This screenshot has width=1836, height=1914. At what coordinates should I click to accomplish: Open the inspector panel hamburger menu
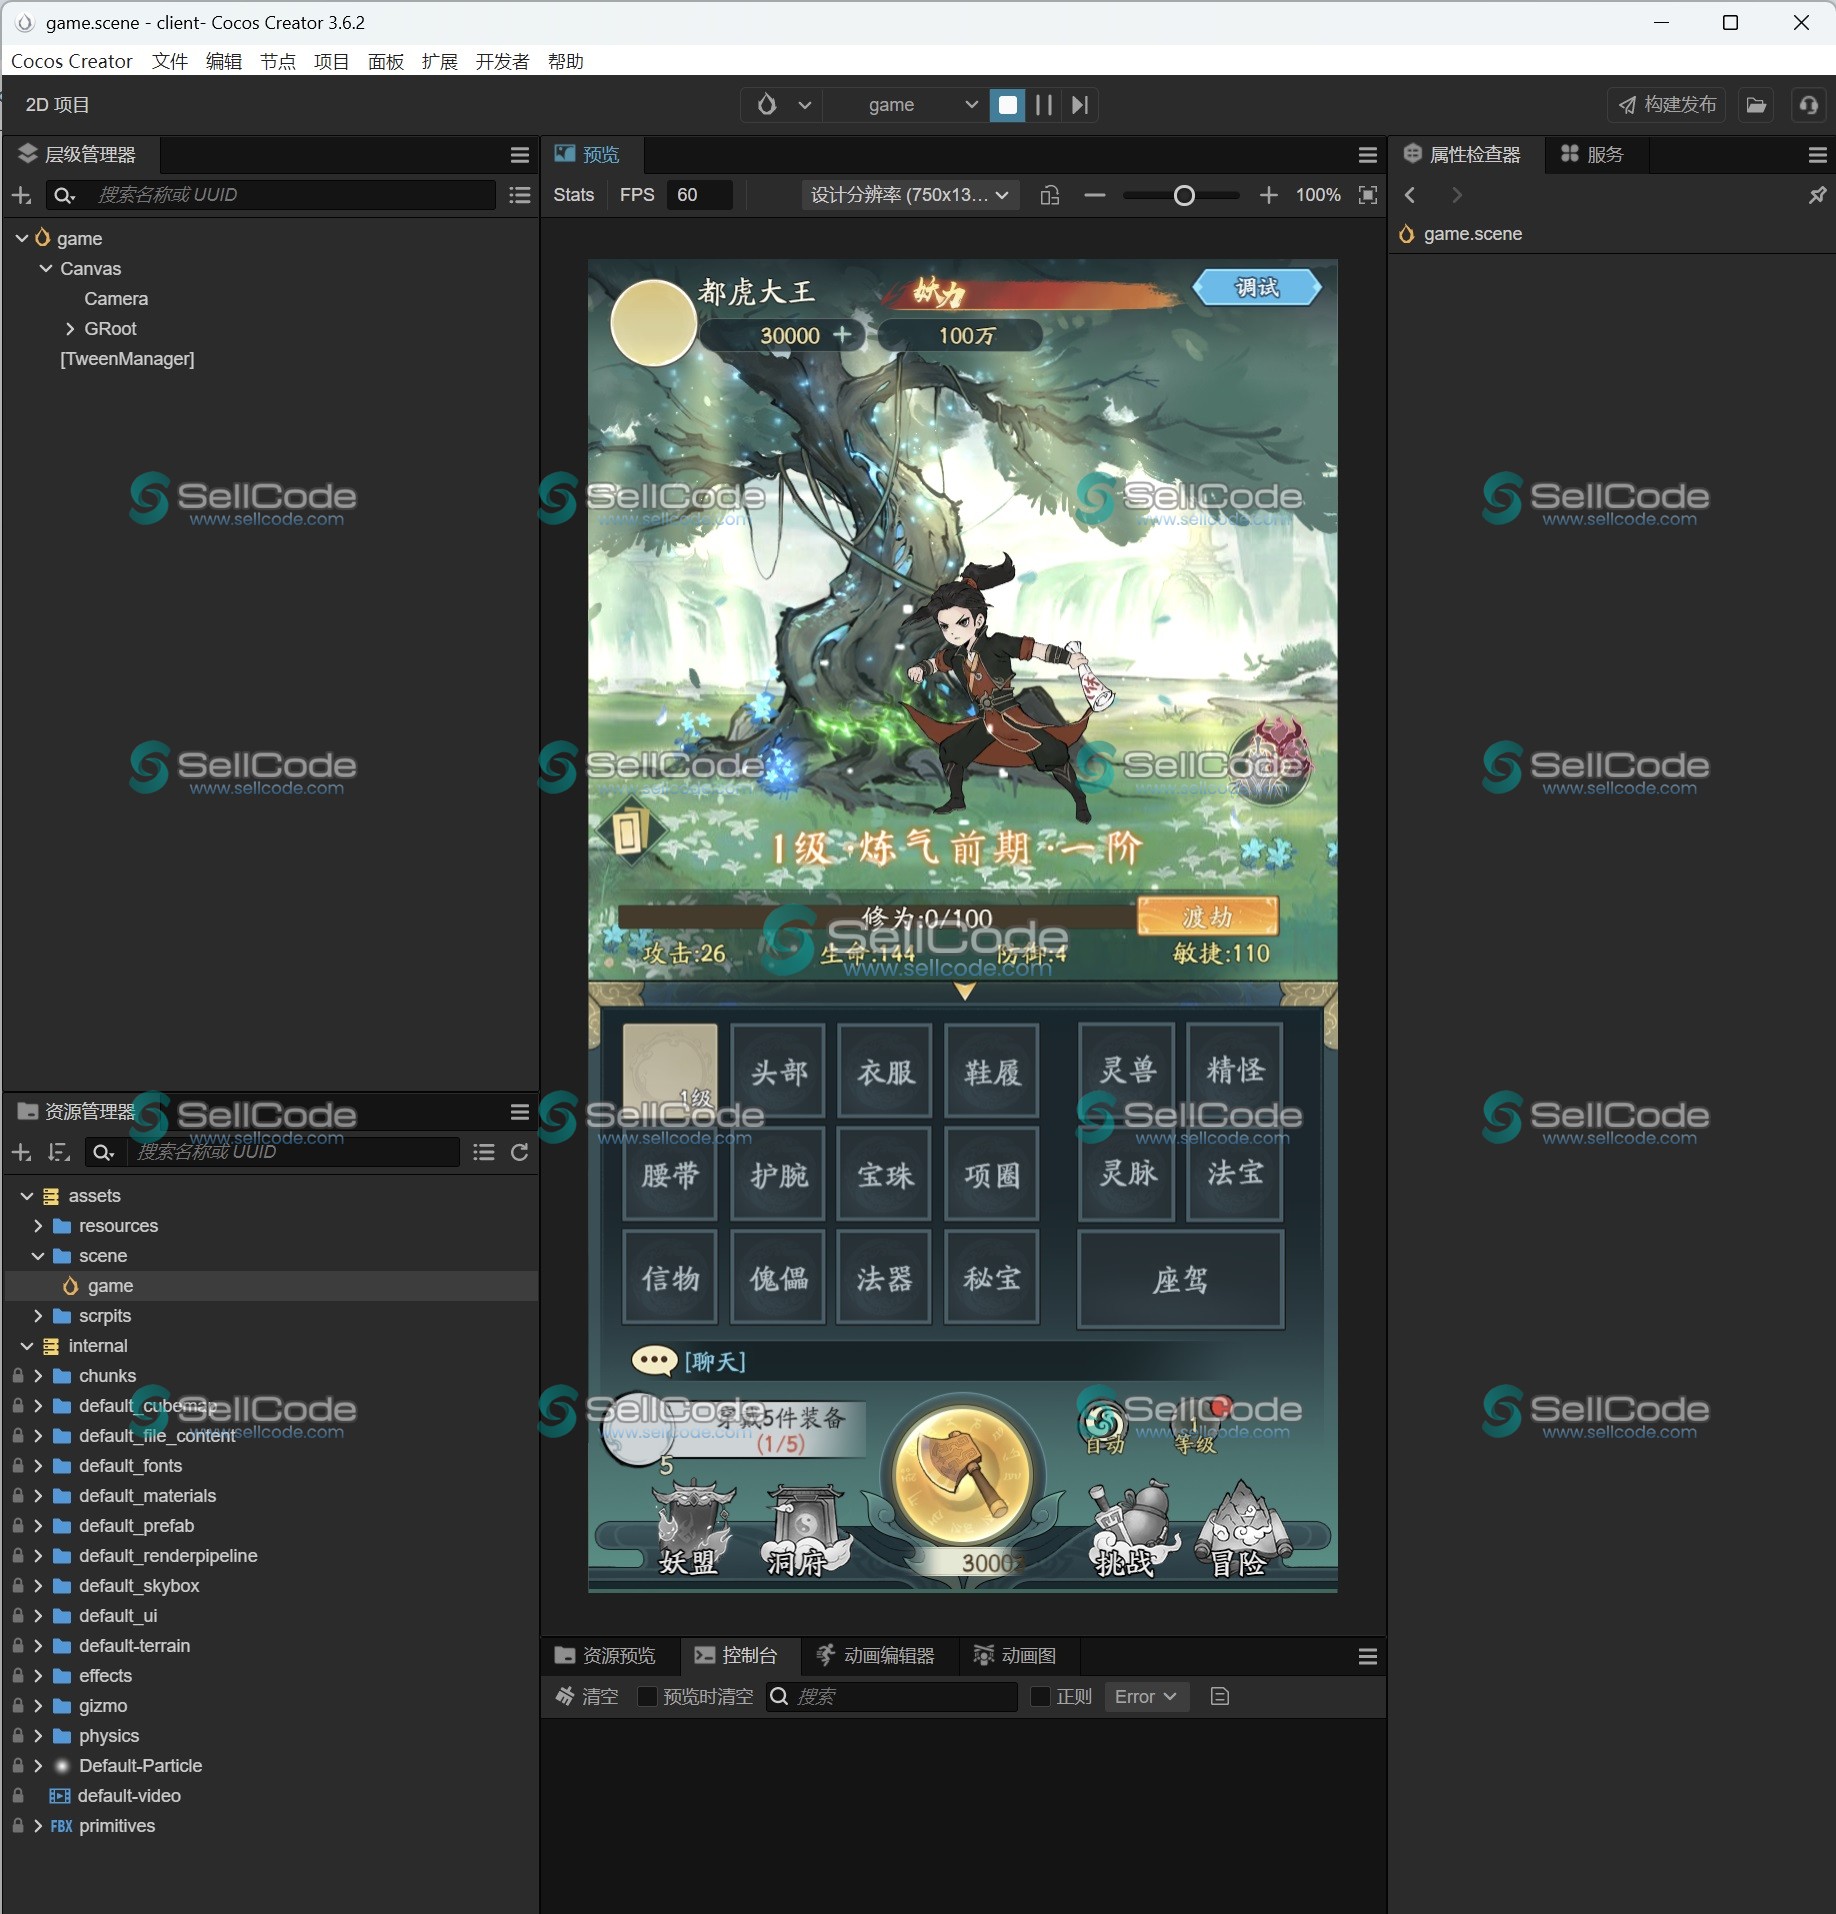pyautogui.click(x=1817, y=155)
